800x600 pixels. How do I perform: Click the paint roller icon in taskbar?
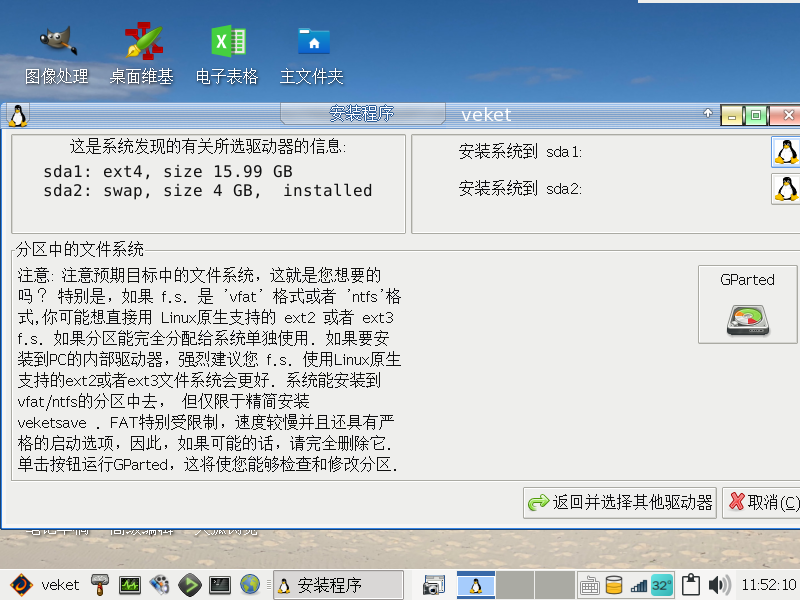(x=100, y=585)
